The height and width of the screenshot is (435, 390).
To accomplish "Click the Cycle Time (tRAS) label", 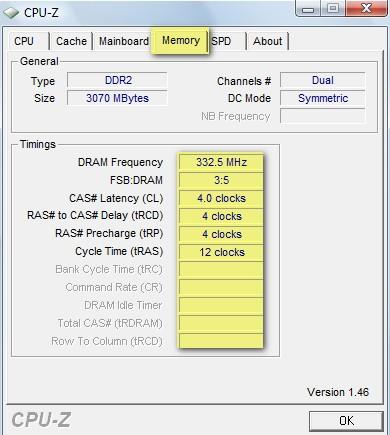I will (119, 252).
